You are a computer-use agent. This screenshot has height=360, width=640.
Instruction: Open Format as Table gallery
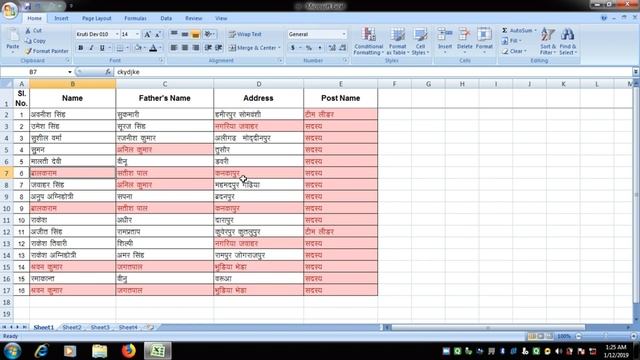pyautogui.click(x=398, y=41)
